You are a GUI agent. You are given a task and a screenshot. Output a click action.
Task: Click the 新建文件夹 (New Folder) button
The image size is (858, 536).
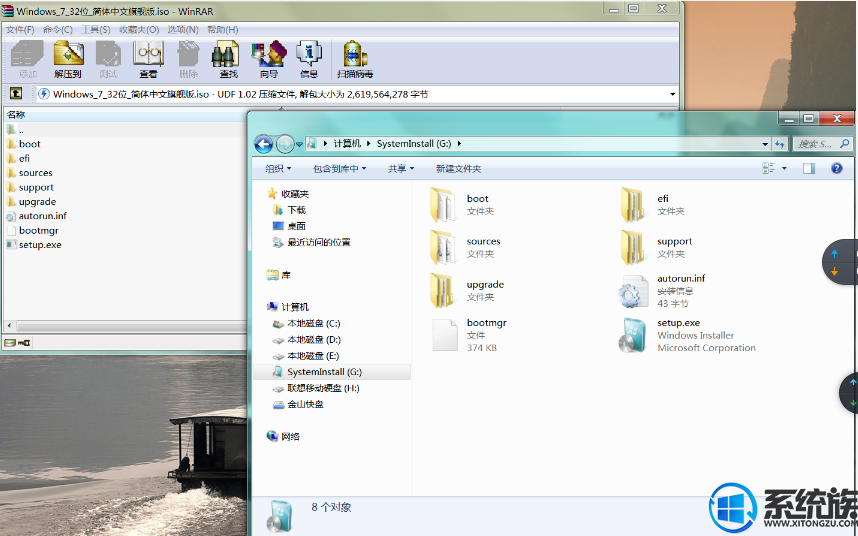click(459, 168)
